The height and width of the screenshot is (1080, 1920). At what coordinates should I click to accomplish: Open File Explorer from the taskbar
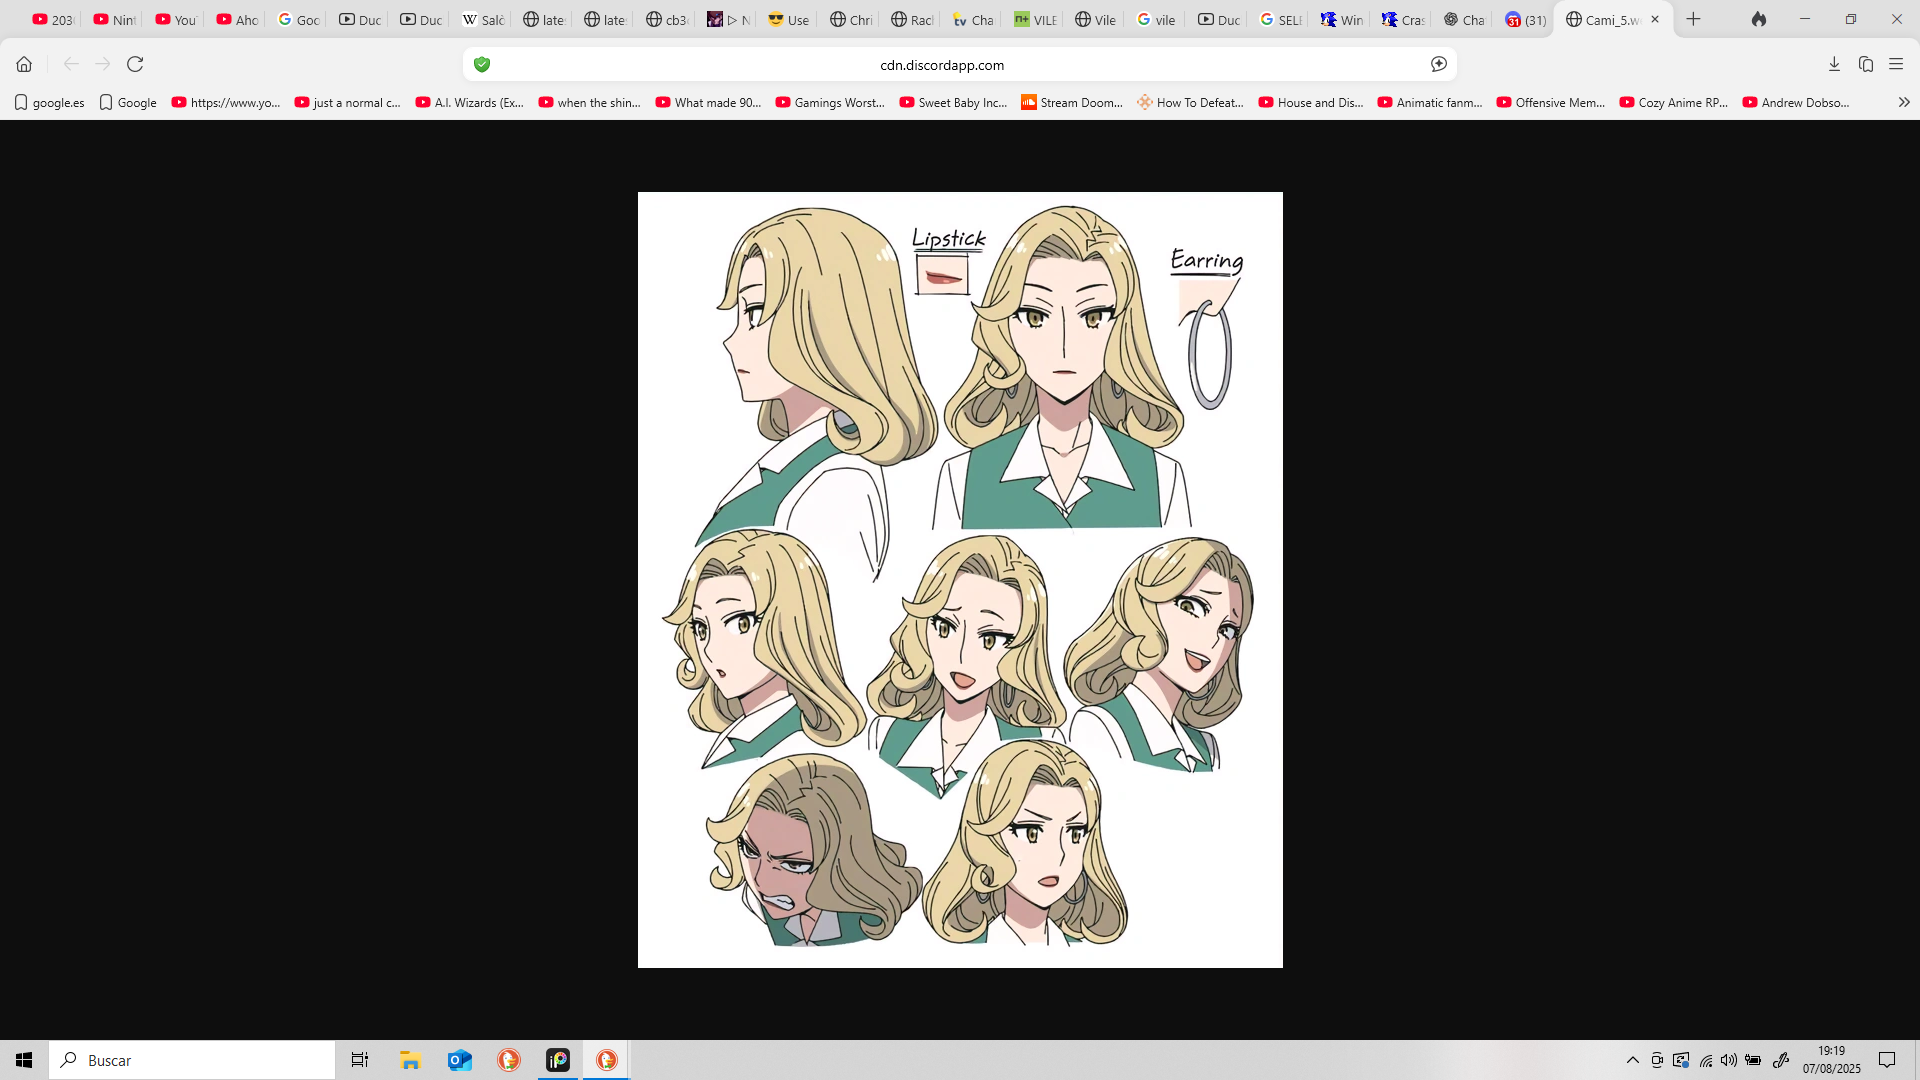click(410, 1060)
